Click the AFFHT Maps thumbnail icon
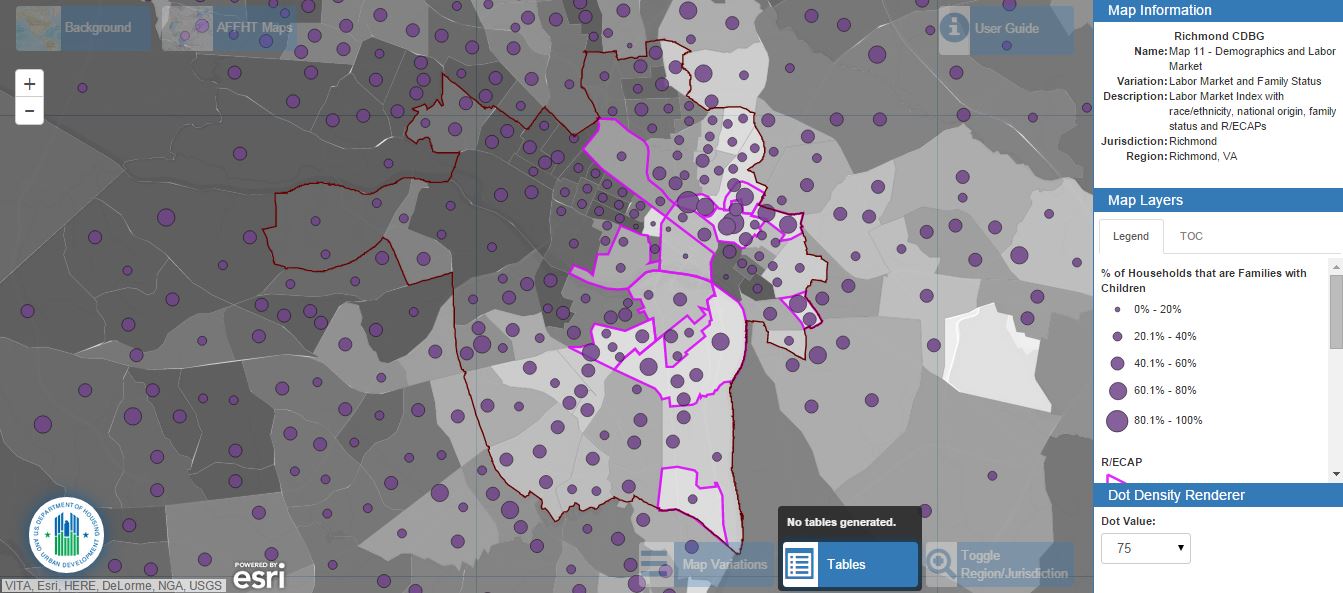The image size is (1343, 593). (x=186, y=28)
